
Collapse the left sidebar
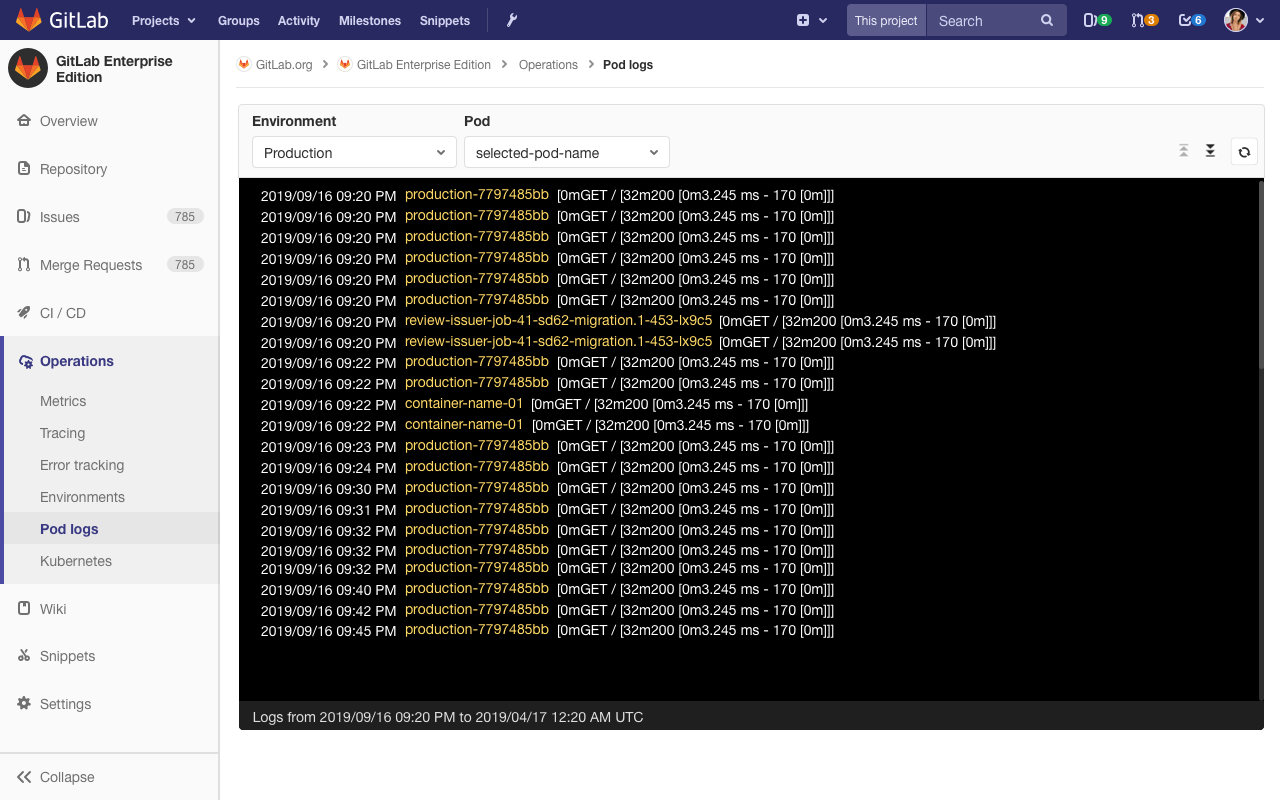(54, 777)
